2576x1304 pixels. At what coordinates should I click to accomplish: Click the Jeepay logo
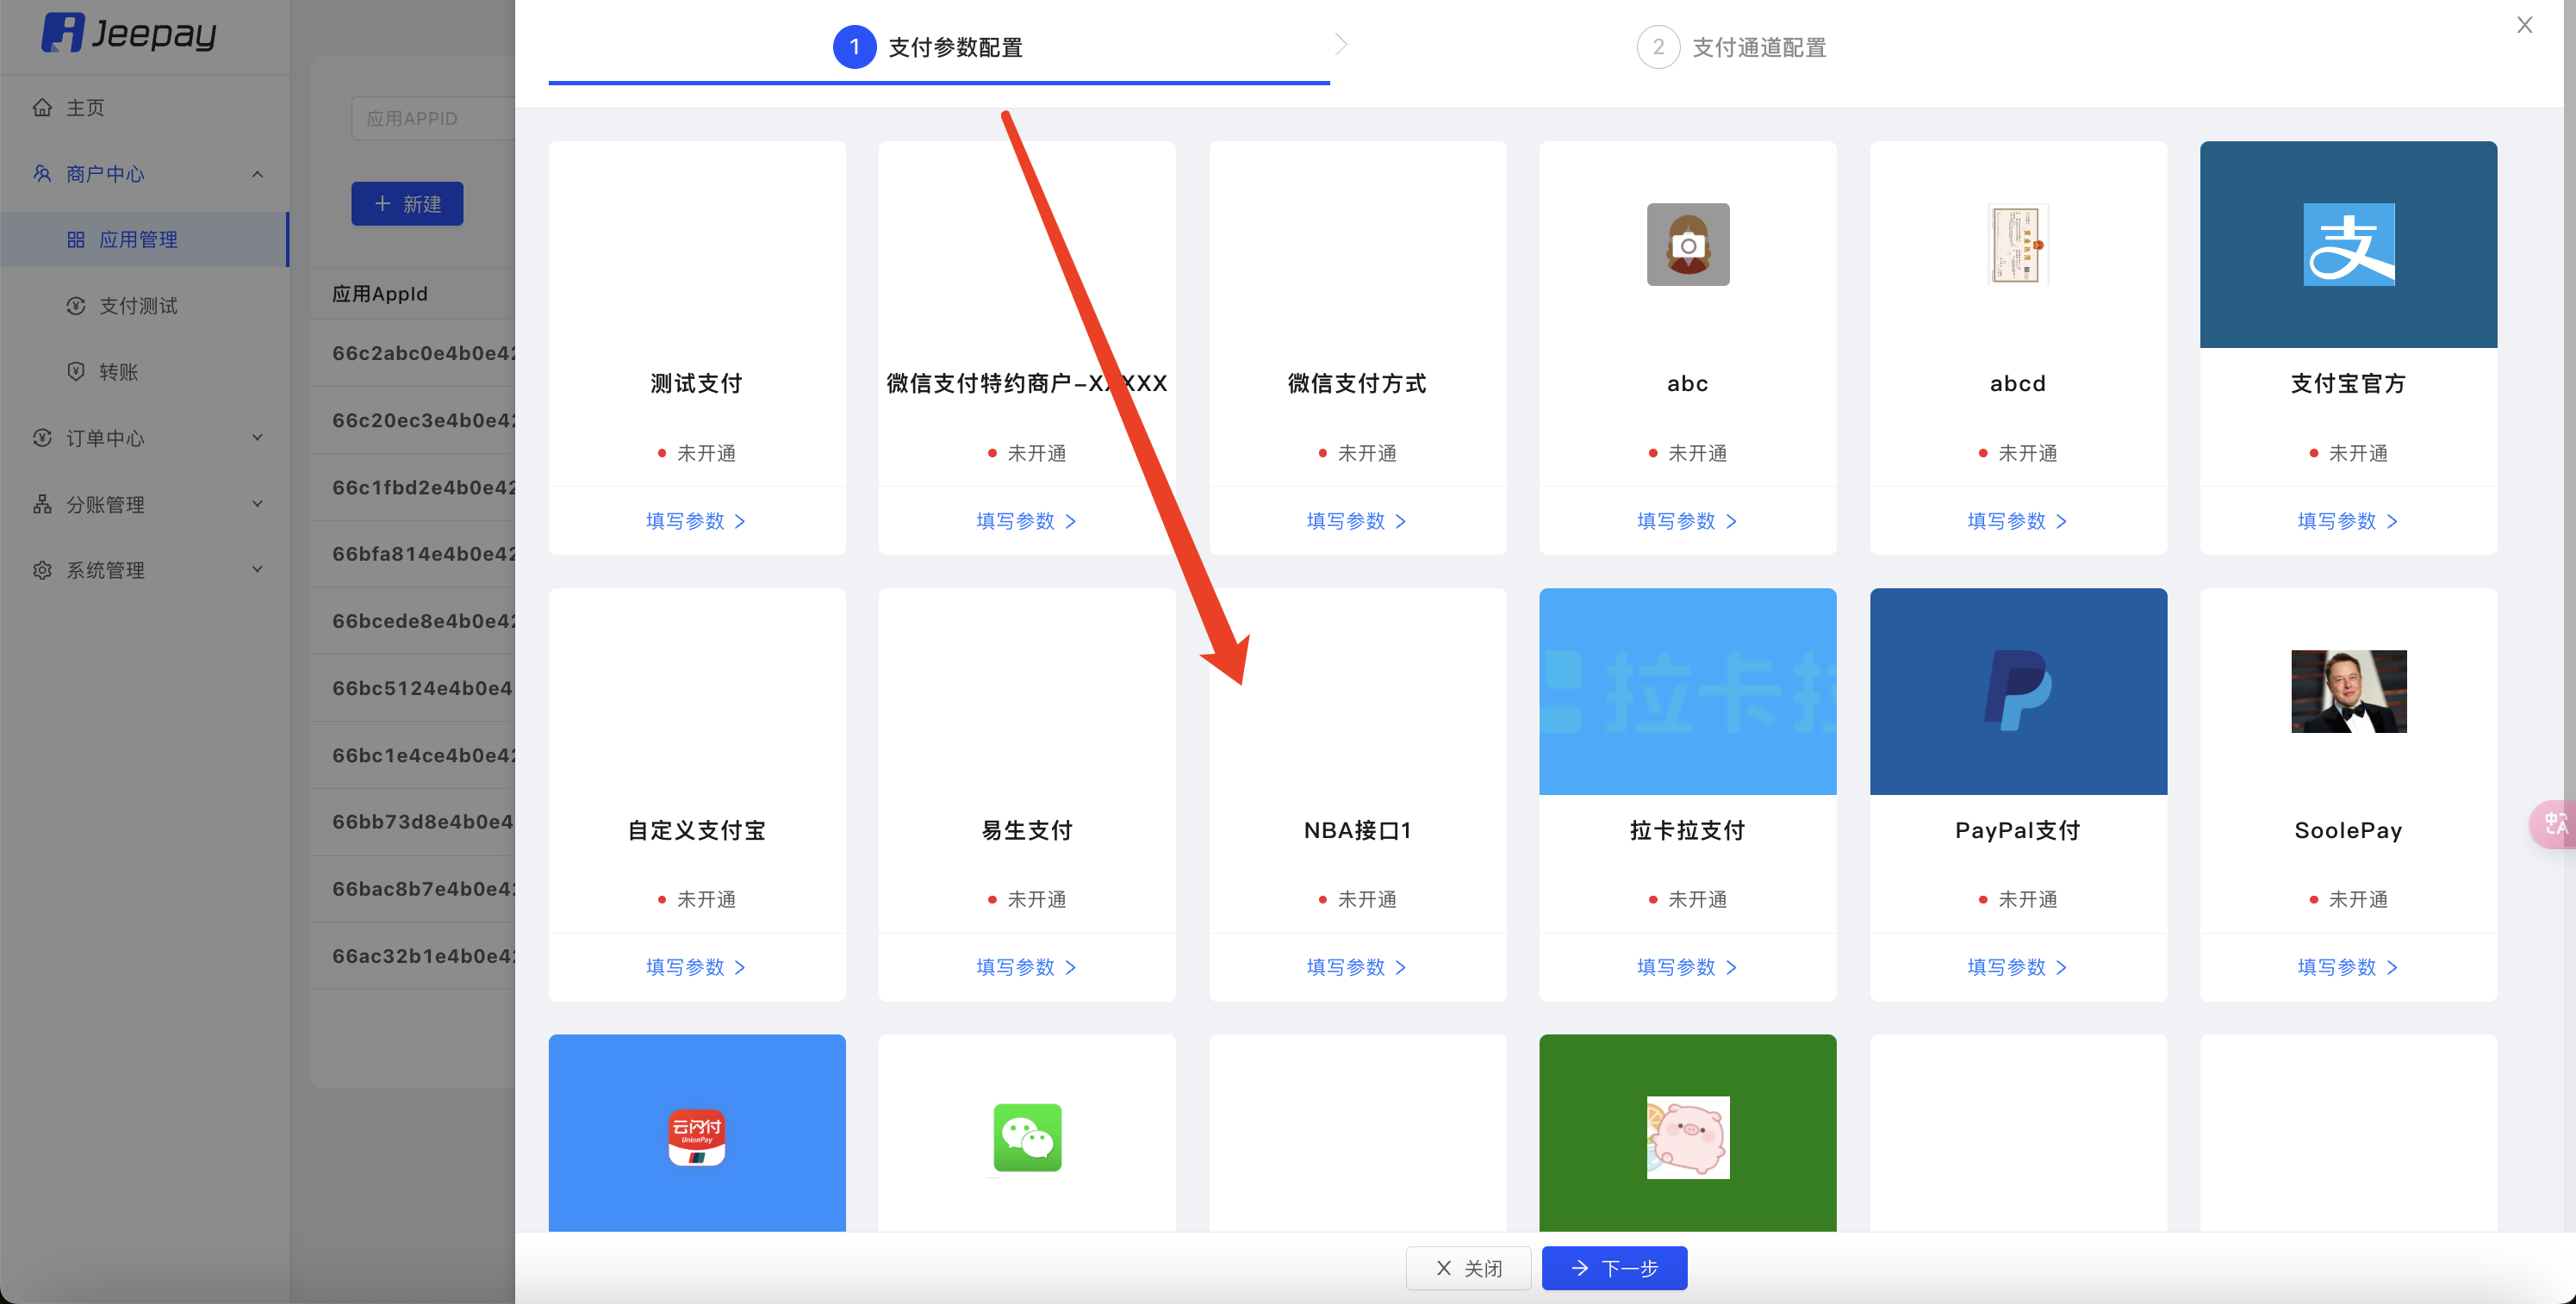pyautogui.click(x=128, y=34)
